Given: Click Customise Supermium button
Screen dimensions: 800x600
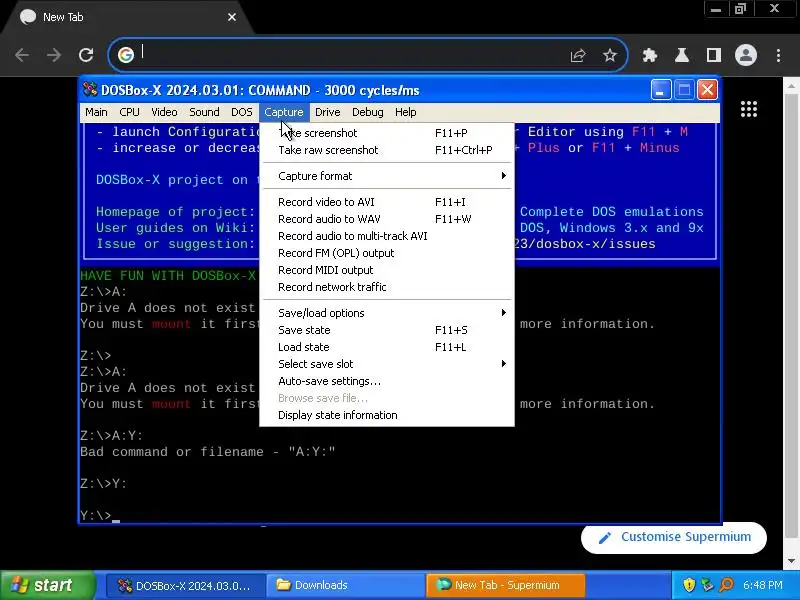Looking at the screenshot, I should pyautogui.click(x=673, y=537).
